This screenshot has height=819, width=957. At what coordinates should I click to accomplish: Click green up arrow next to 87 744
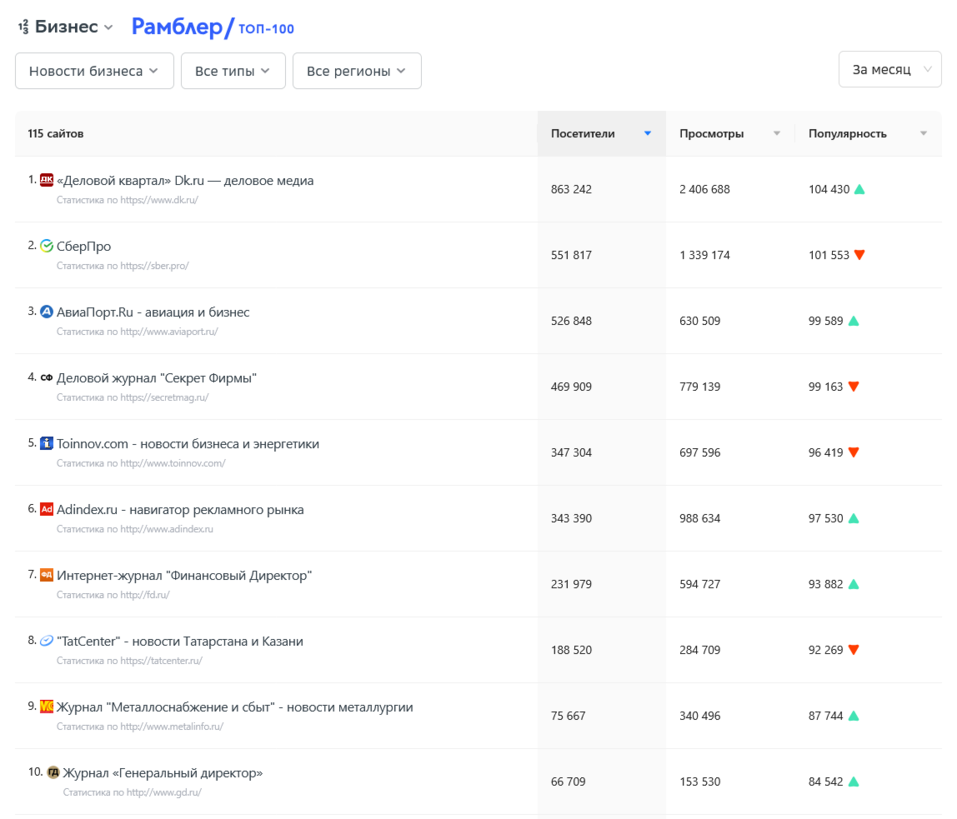(854, 716)
